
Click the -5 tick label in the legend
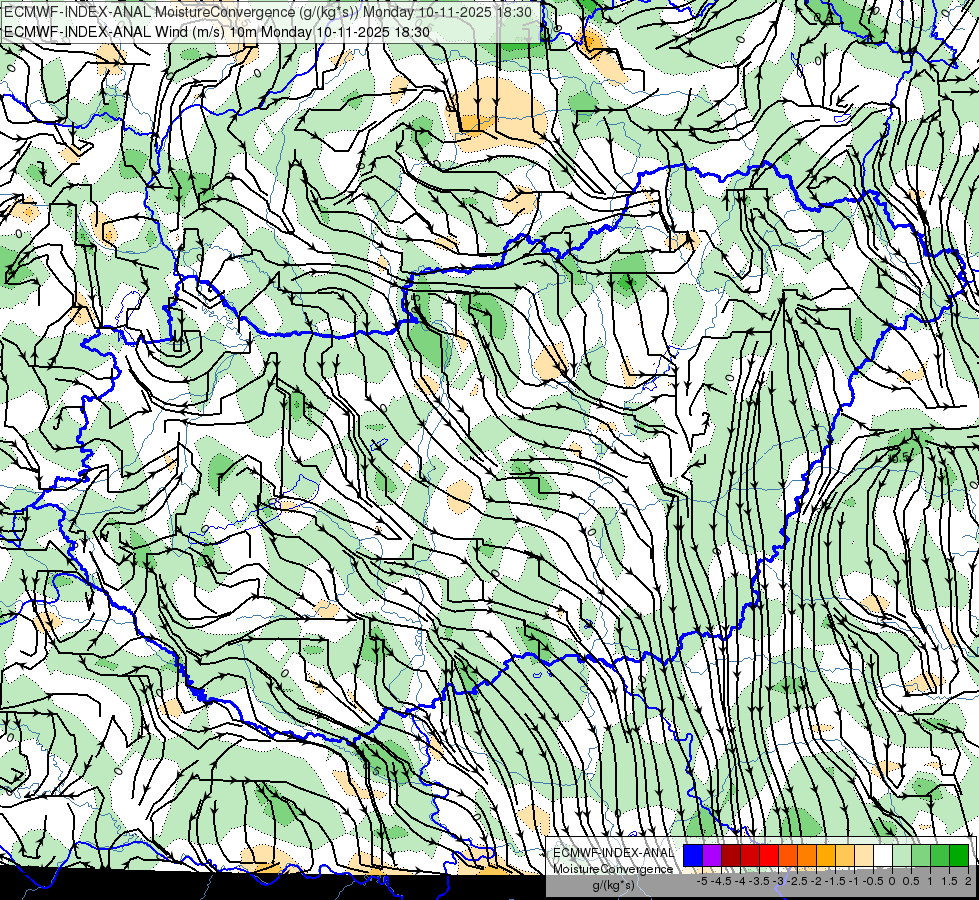(702, 881)
